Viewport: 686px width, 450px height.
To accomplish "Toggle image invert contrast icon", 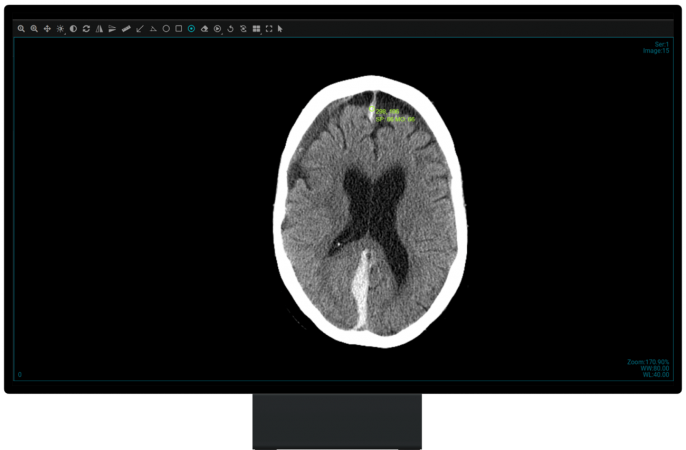I will (73, 29).
